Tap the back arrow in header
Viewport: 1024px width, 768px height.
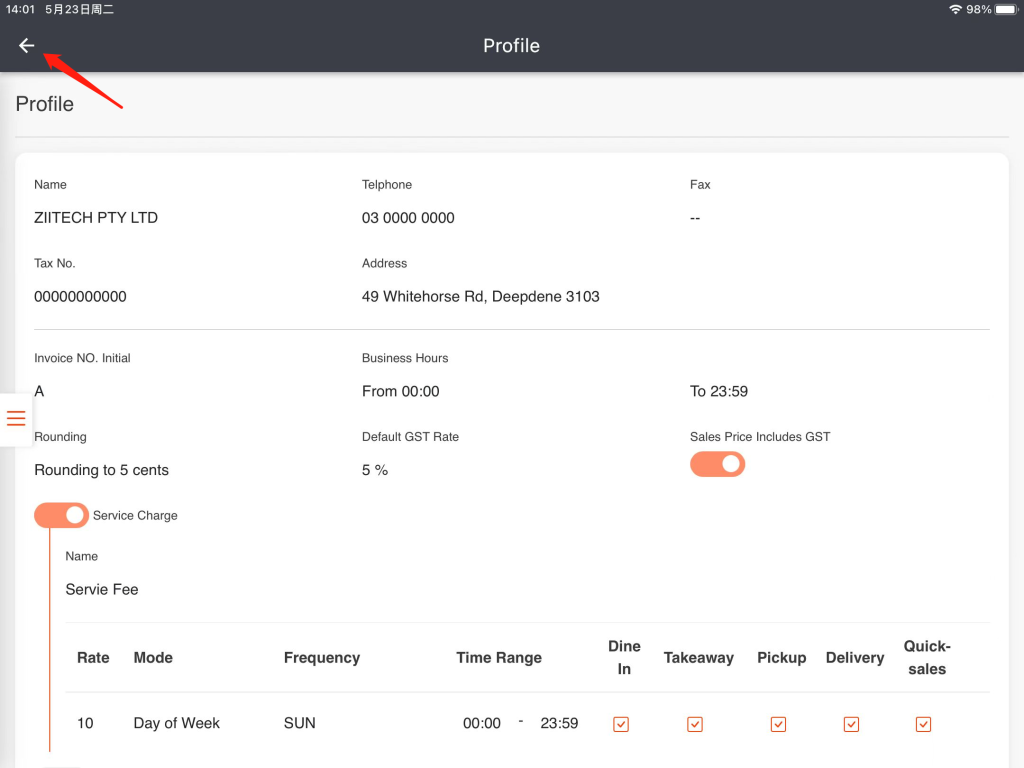(27, 46)
